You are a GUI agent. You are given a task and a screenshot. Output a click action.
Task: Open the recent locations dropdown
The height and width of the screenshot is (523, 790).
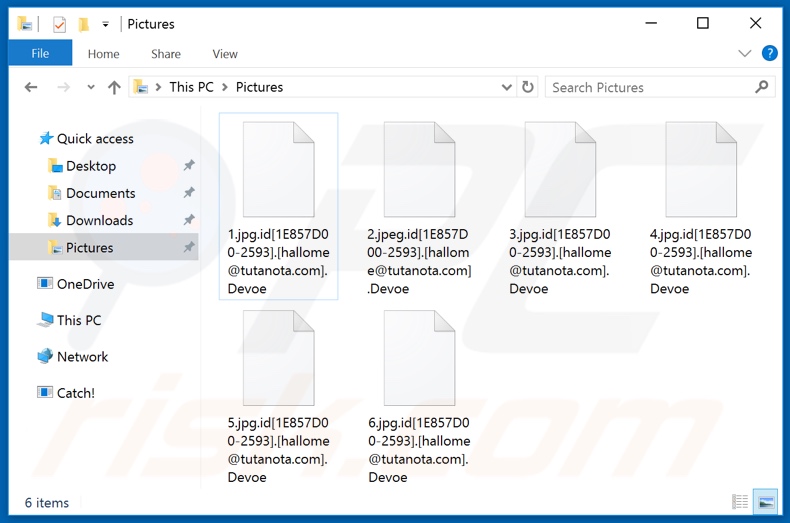(91, 87)
